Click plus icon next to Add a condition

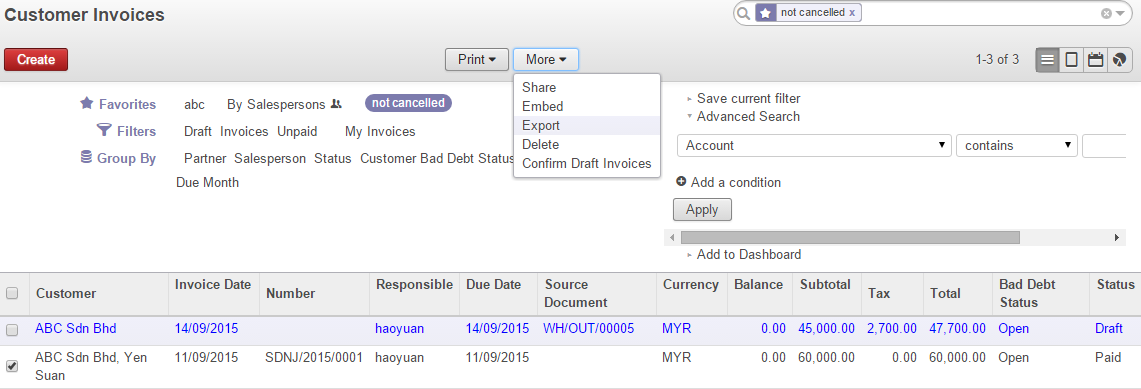tap(681, 182)
